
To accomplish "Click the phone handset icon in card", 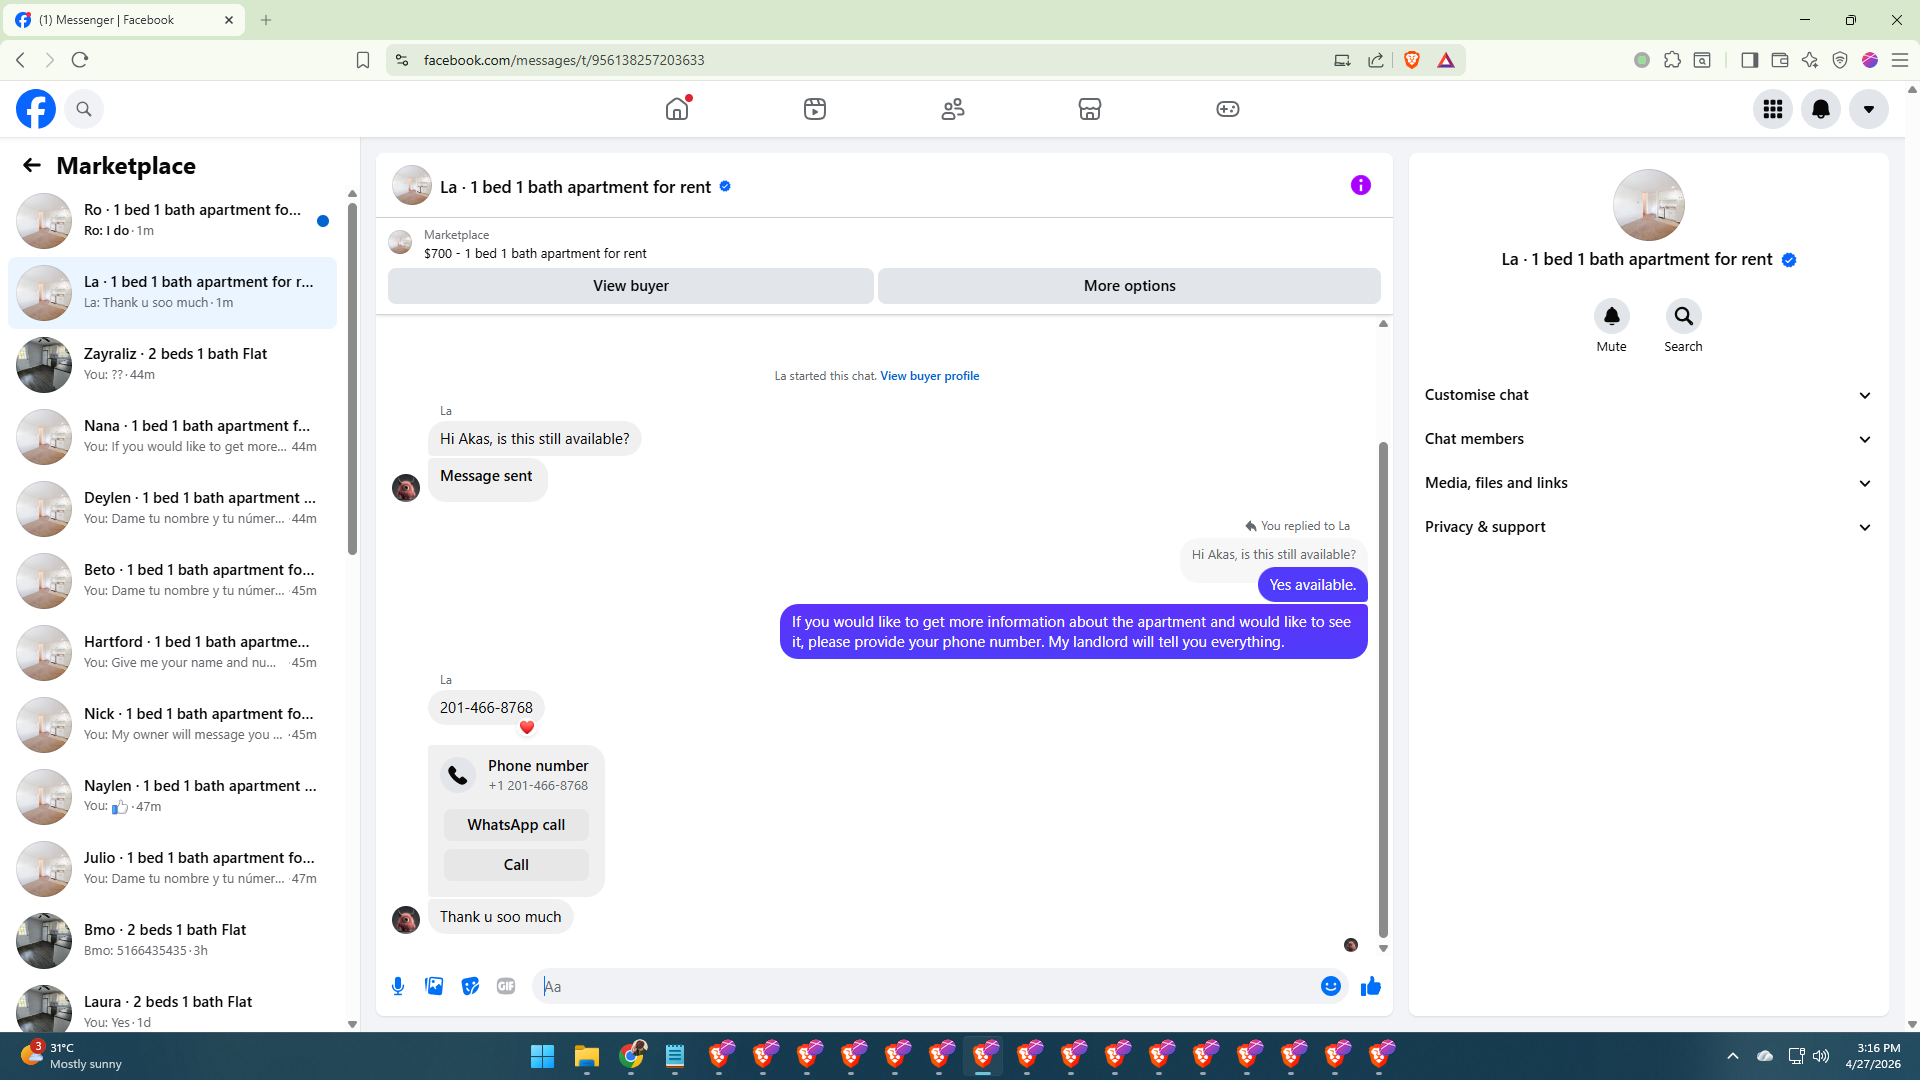I will click(458, 775).
